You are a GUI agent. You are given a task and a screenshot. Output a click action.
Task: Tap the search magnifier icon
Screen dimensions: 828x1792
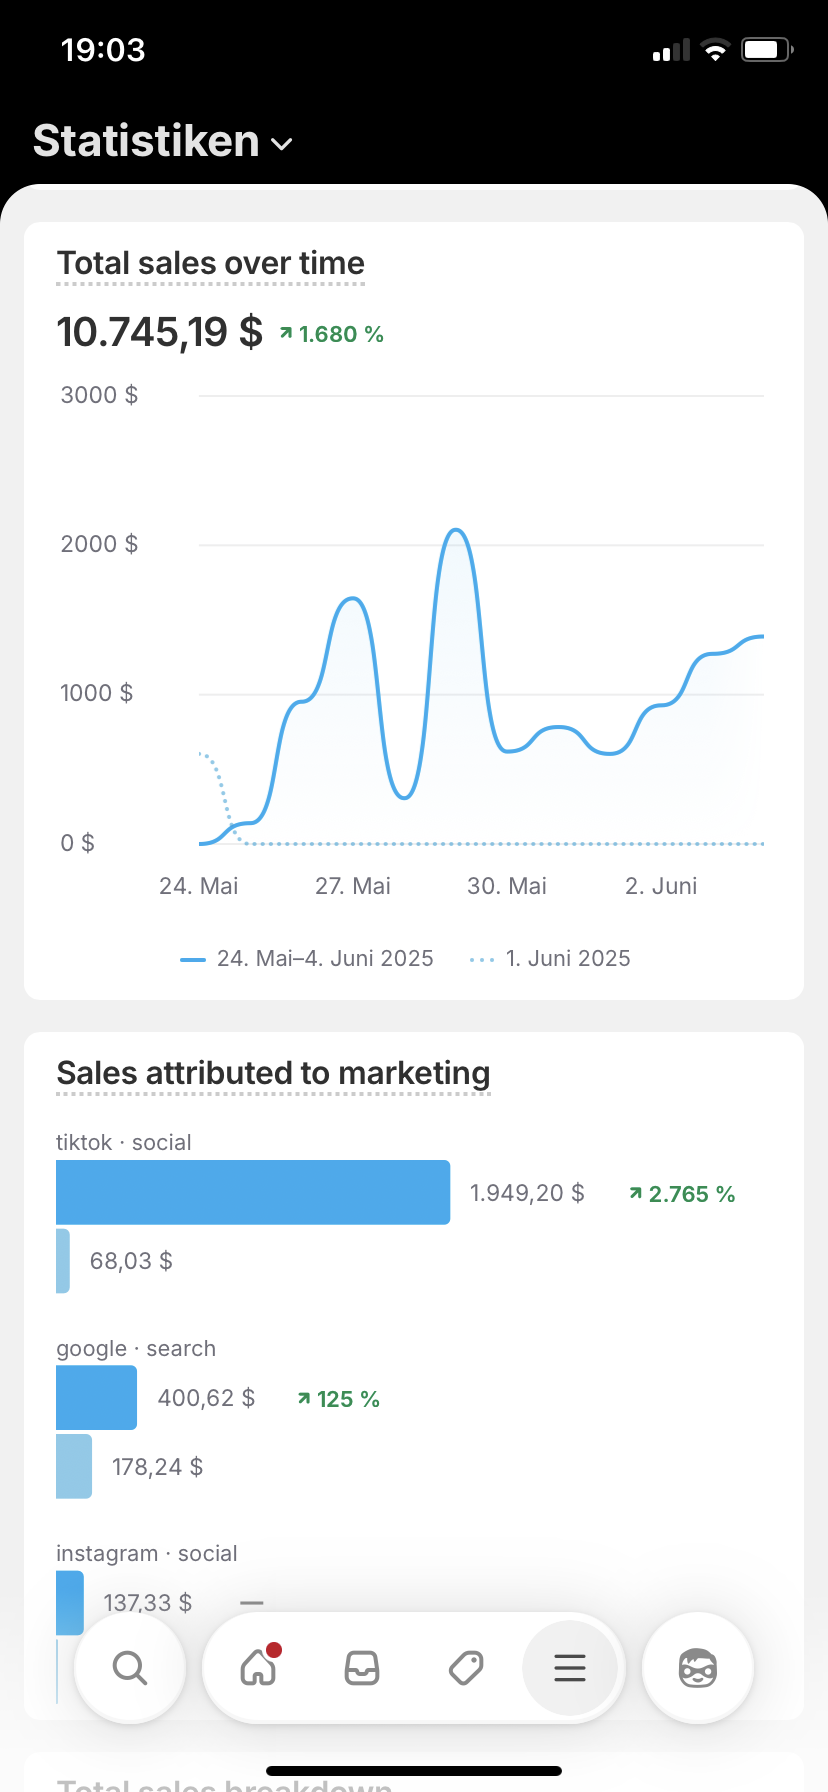point(129,1667)
